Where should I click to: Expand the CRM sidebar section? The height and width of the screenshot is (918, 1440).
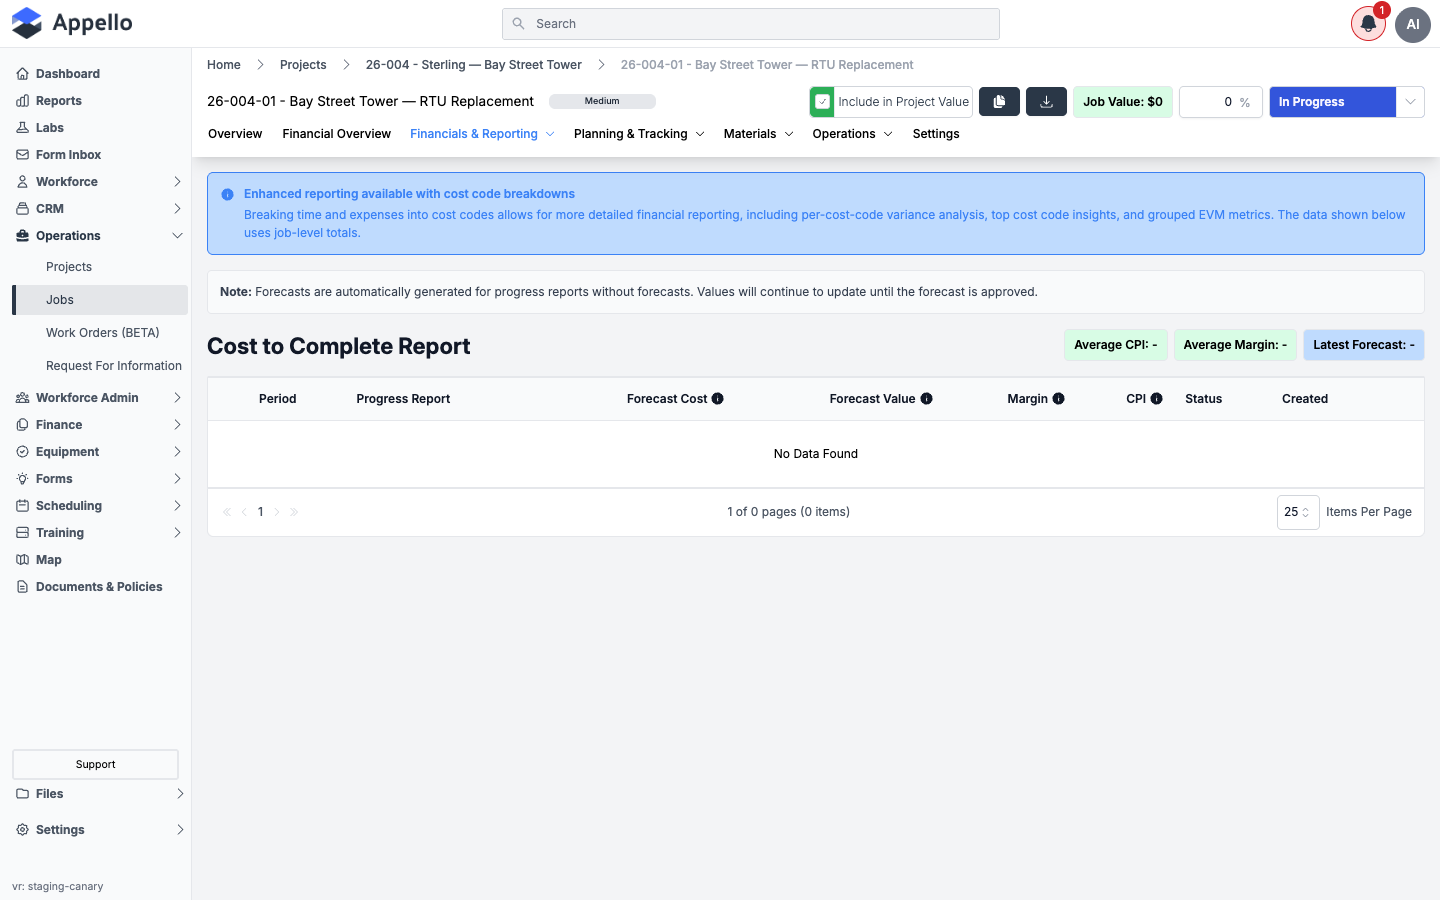[100, 209]
